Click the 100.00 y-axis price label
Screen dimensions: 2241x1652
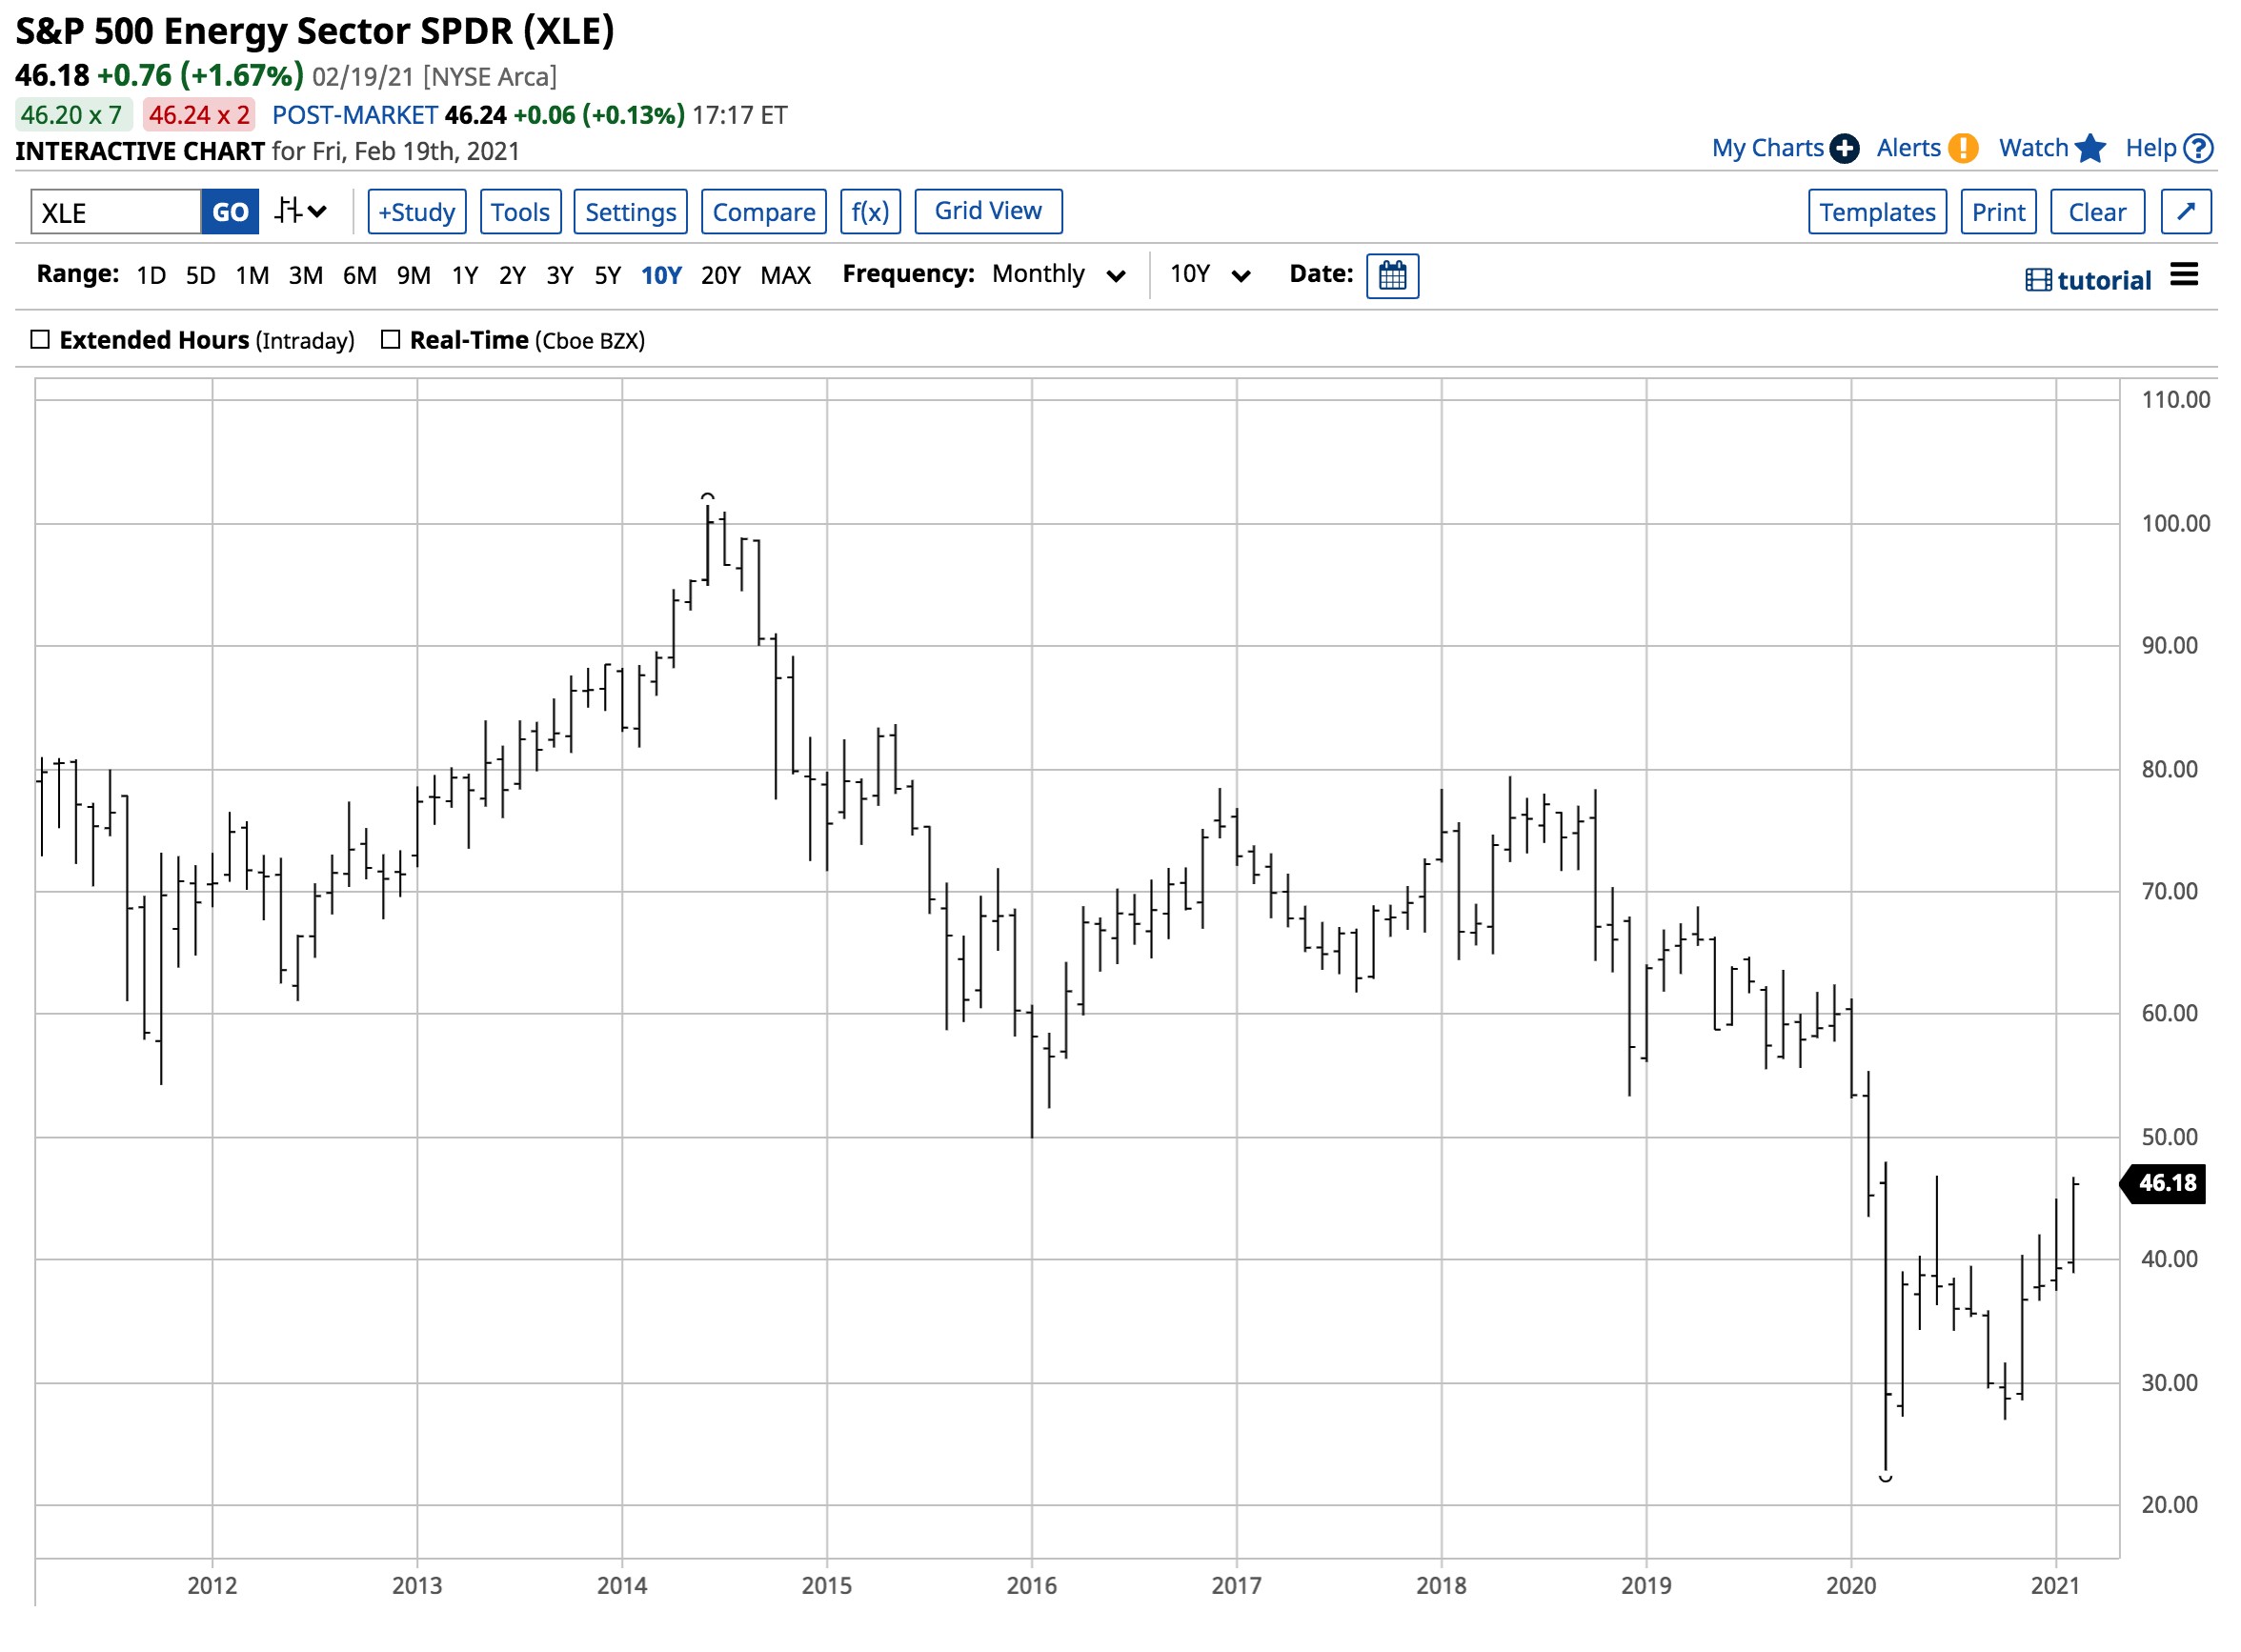point(2175,523)
